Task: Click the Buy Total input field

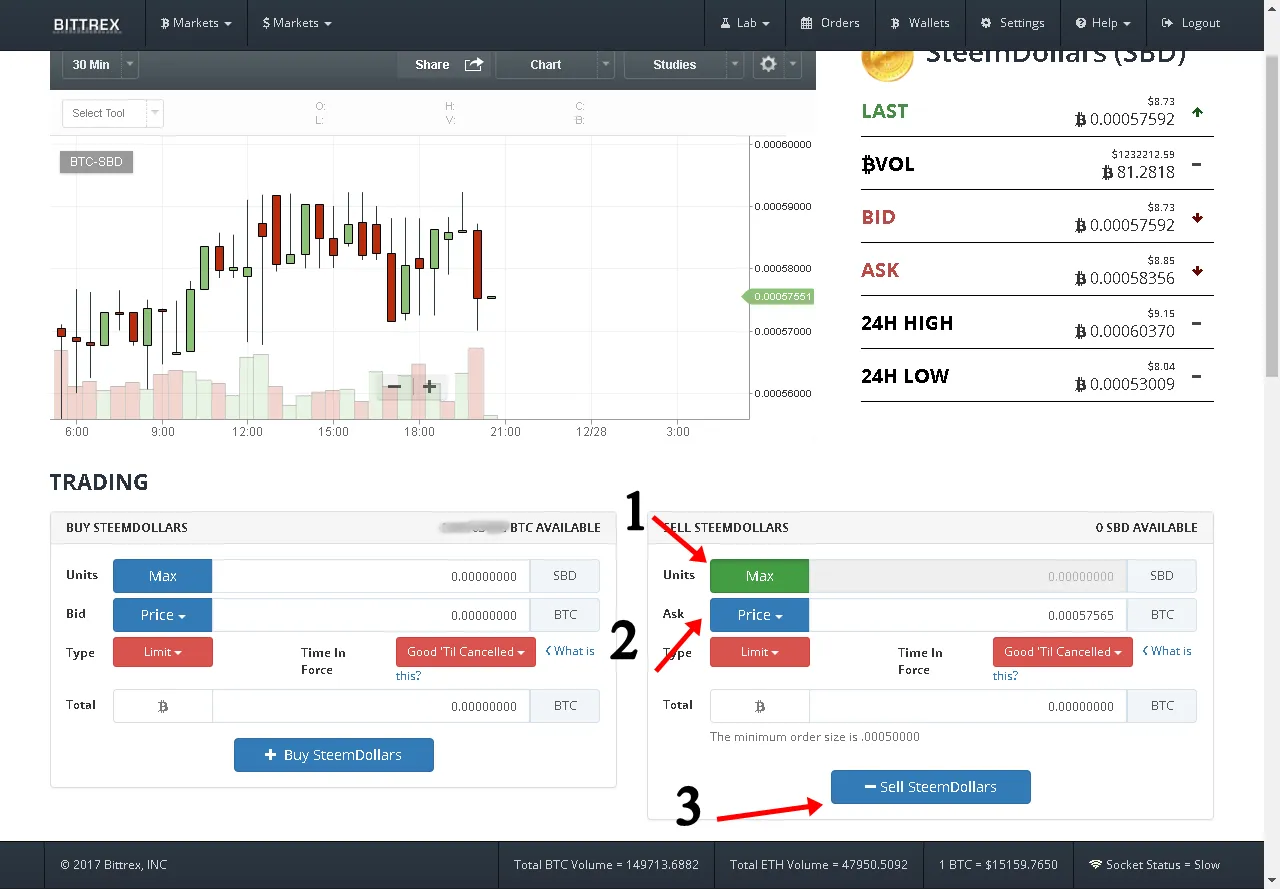Action: pyautogui.click(x=371, y=705)
